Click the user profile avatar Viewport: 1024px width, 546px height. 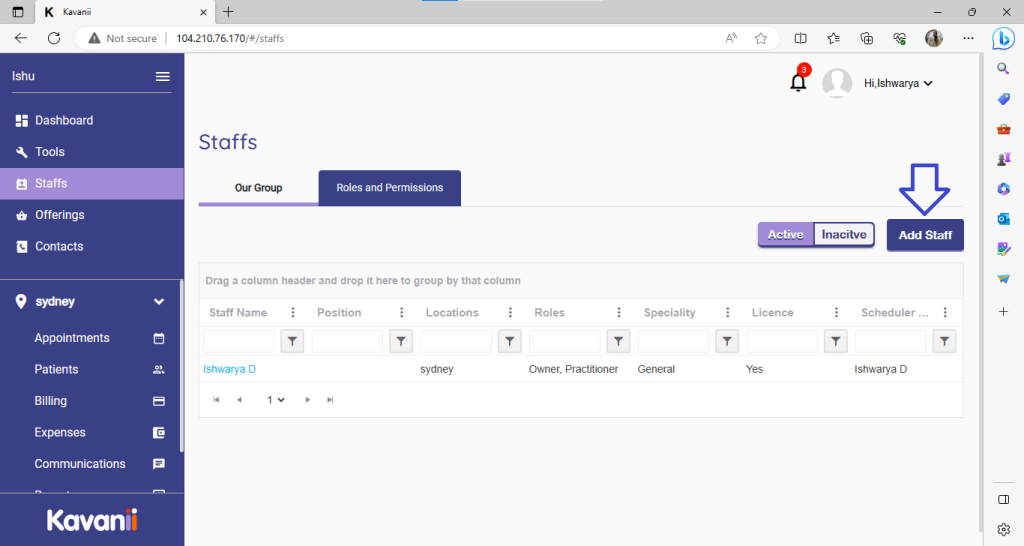coord(836,84)
